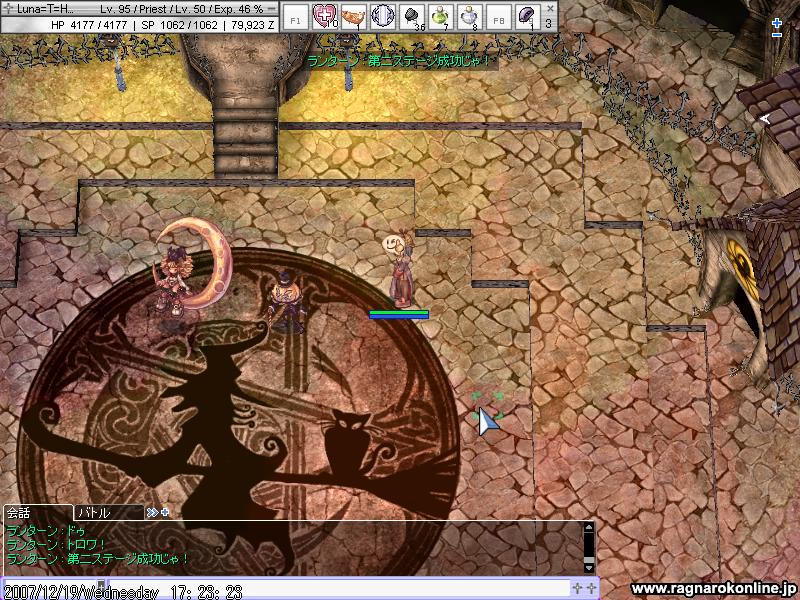Use the purple gemstone hotbar slot
Screen dimensions: 800x600
coord(528,16)
